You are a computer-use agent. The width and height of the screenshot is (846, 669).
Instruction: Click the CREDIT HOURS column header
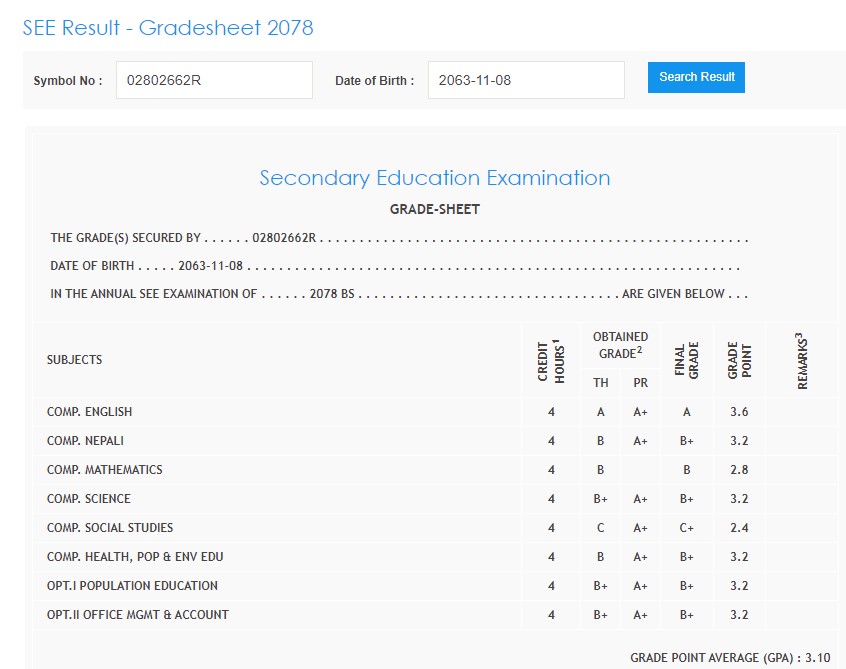(551, 360)
